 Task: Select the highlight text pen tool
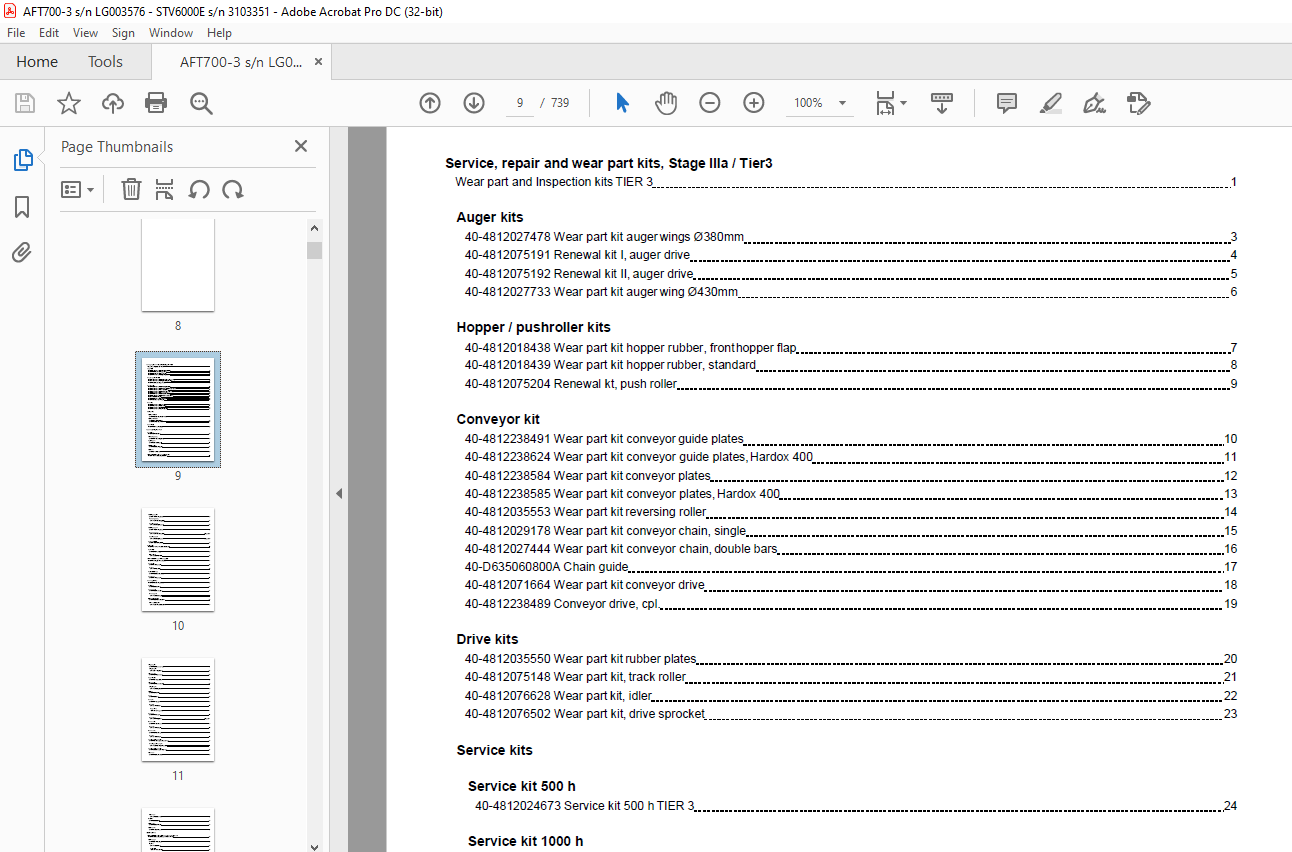[x=1050, y=103]
